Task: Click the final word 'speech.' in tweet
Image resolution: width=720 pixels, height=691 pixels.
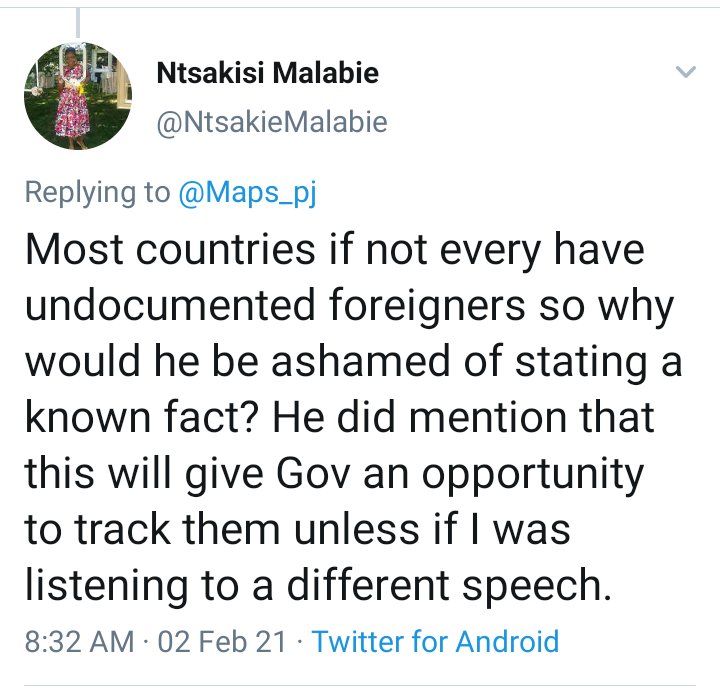Action: (x=537, y=586)
